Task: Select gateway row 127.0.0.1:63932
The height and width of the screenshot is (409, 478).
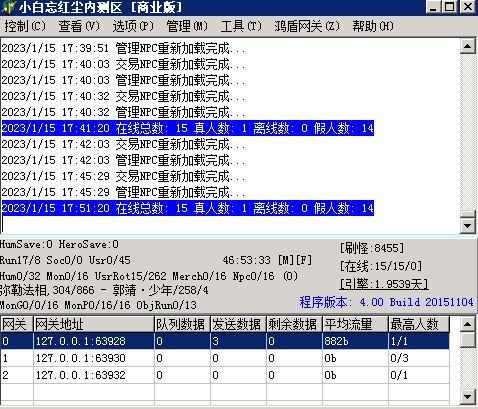Action: [x=225, y=375]
